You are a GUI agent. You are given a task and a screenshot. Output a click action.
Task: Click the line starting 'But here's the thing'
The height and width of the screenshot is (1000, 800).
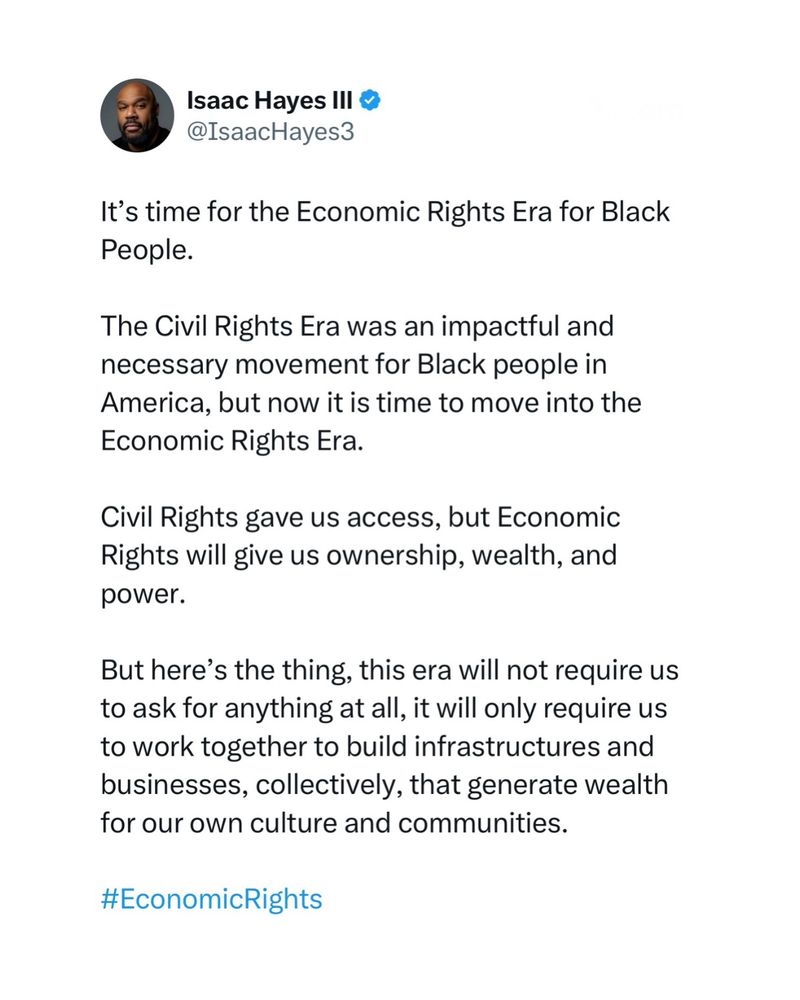click(x=389, y=670)
